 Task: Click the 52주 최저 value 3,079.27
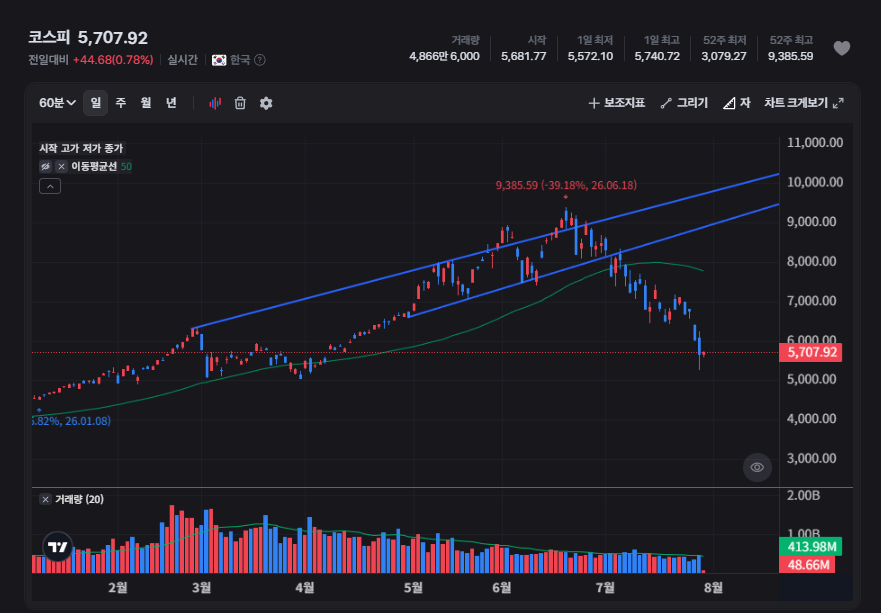tap(724, 56)
